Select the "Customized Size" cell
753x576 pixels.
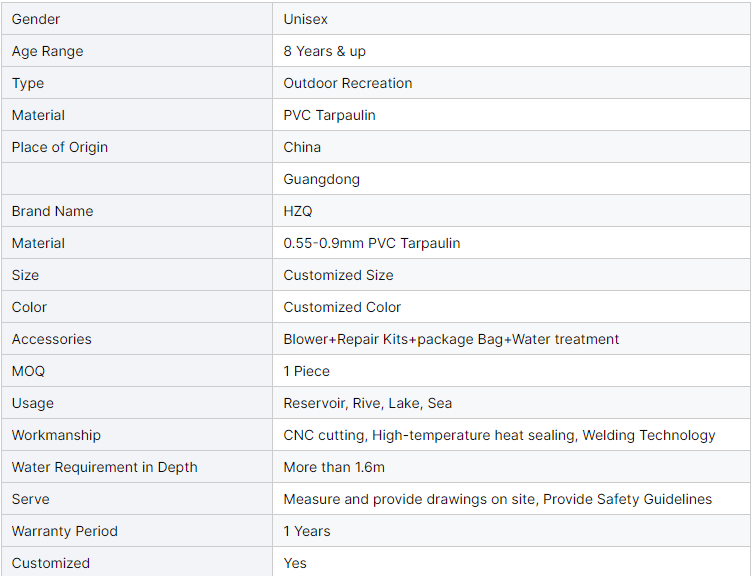coord(338,275)
